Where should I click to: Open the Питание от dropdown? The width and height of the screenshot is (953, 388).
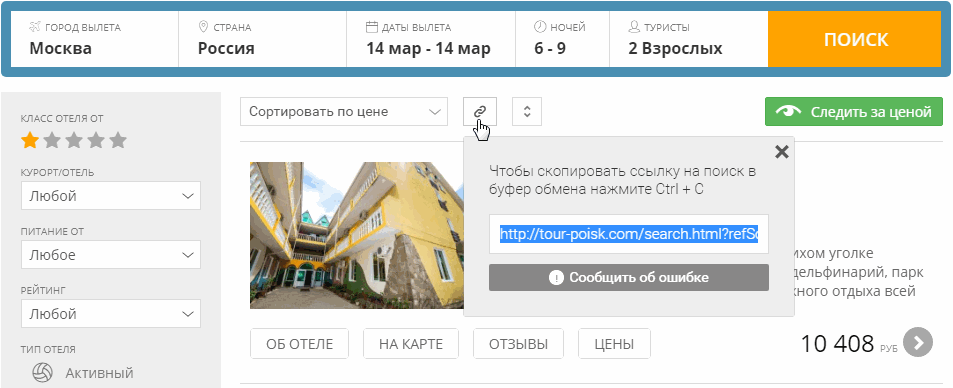pyautogui.click(x=111, y=255)
